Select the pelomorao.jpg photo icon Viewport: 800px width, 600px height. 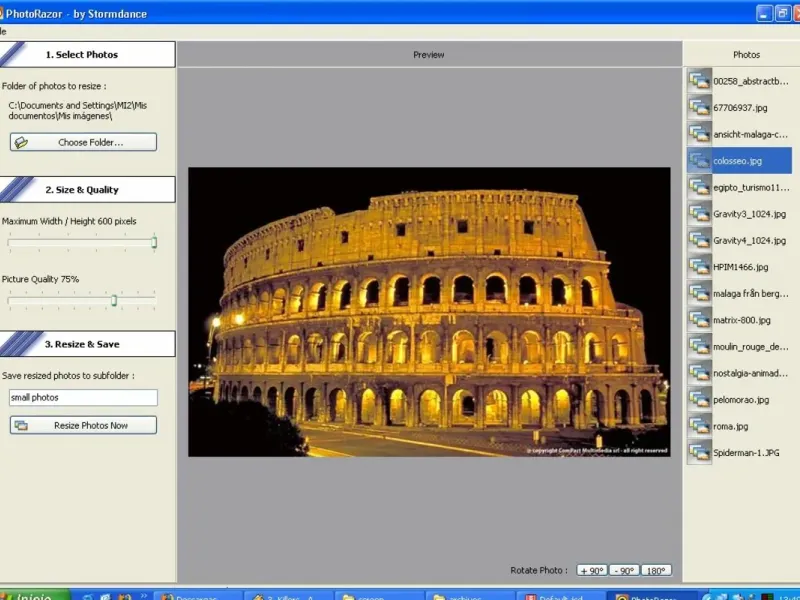699,400
